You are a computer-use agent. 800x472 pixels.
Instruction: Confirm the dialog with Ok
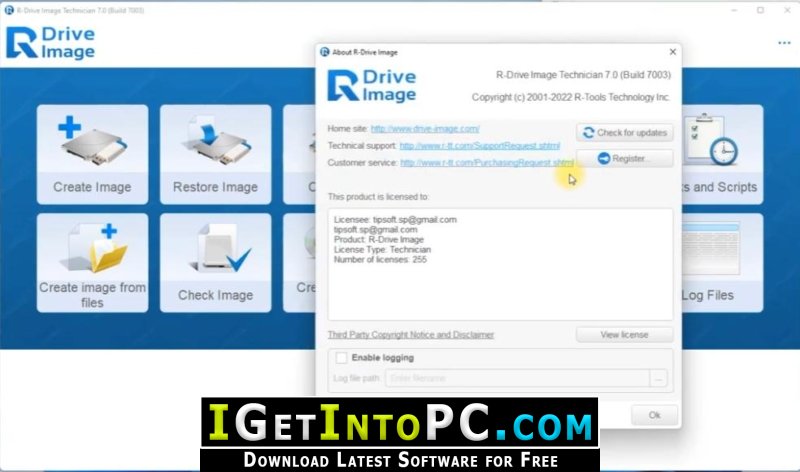[655, 415]
